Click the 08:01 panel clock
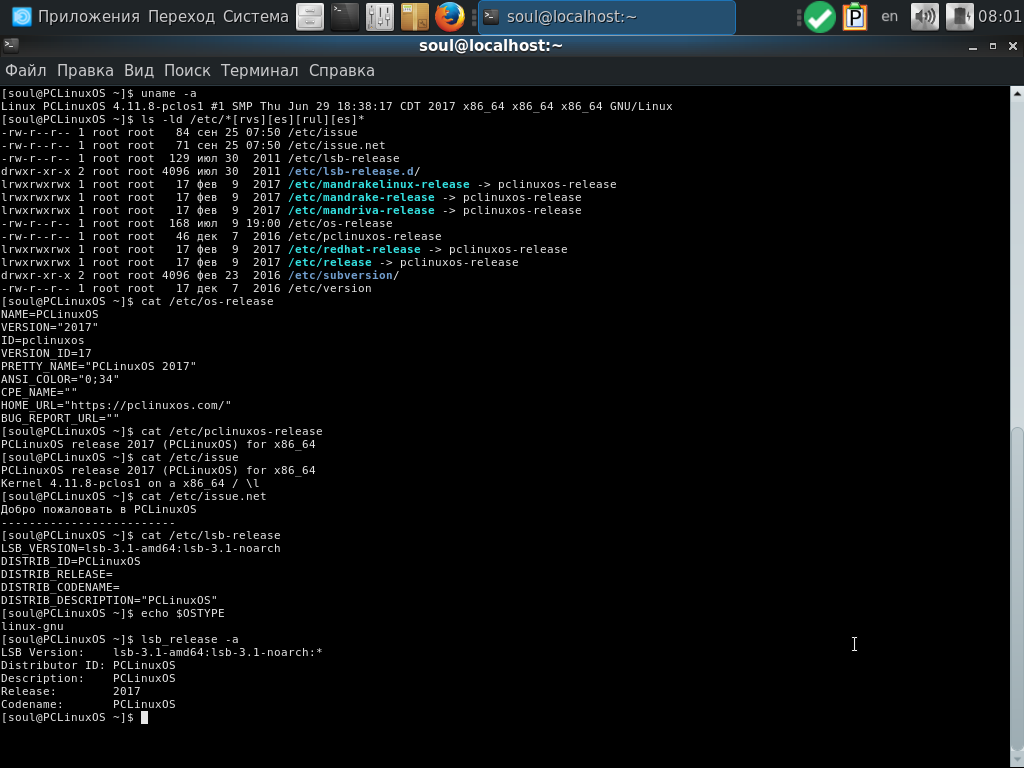Screen dimensions: 1024x768 tap(1000, 16)
